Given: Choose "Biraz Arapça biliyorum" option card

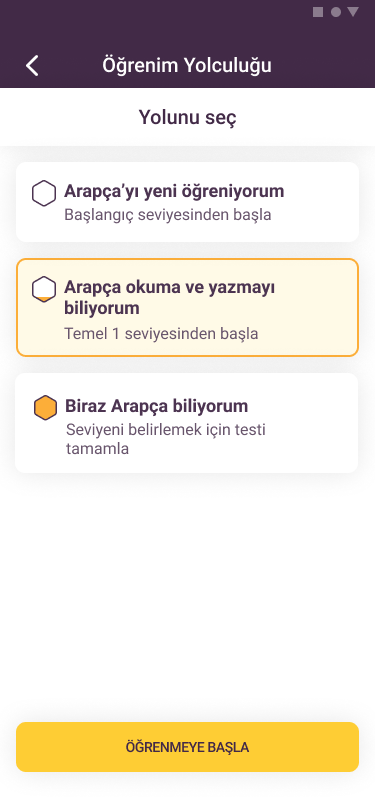Looking at the screenshot, I should (x=186, y=423).
